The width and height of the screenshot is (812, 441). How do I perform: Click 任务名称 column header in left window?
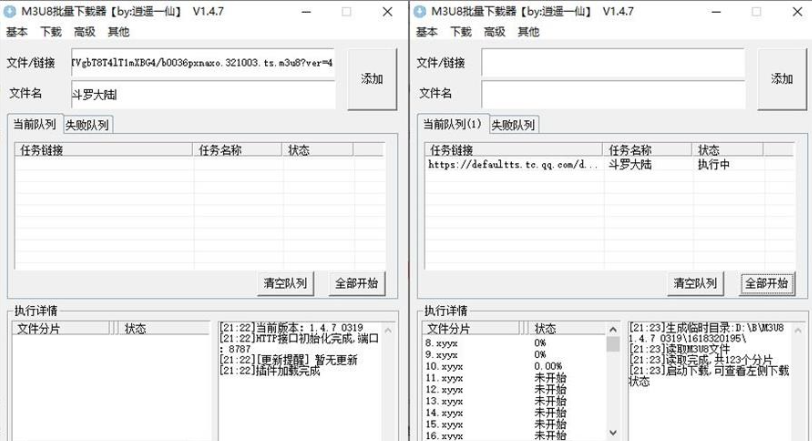(x=237, y=150)
